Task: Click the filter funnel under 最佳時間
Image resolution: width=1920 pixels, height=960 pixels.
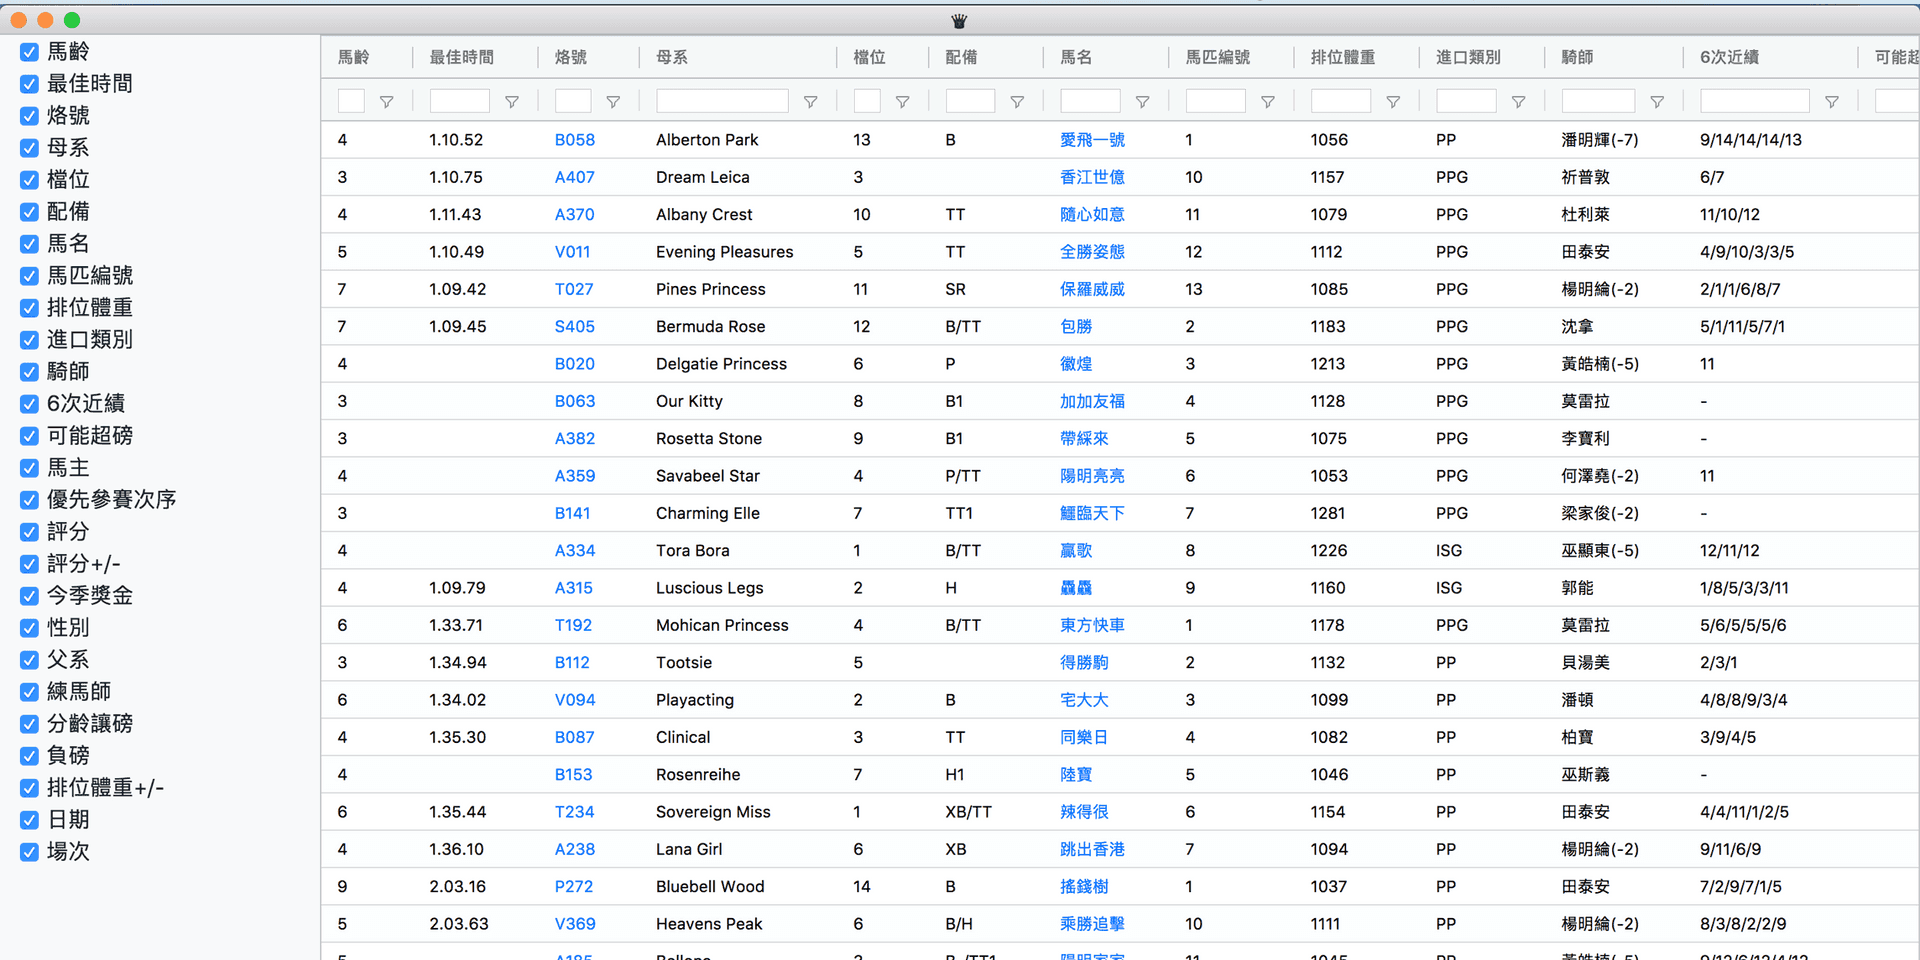Action: pyautogui.click(x=512, y=101)
